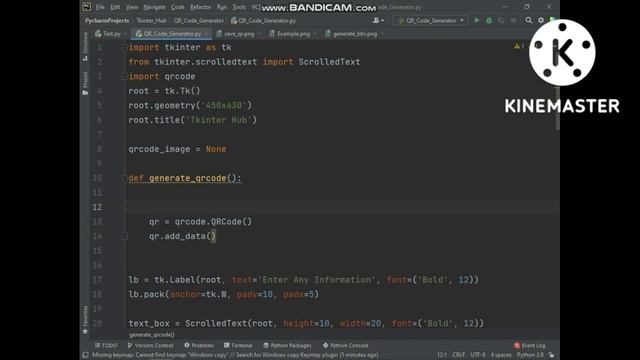The height and width of the screenshot is (360, 640).
Task: Click the Missing keymap status message
Action: pyautogui.click(x=235, y=355)
